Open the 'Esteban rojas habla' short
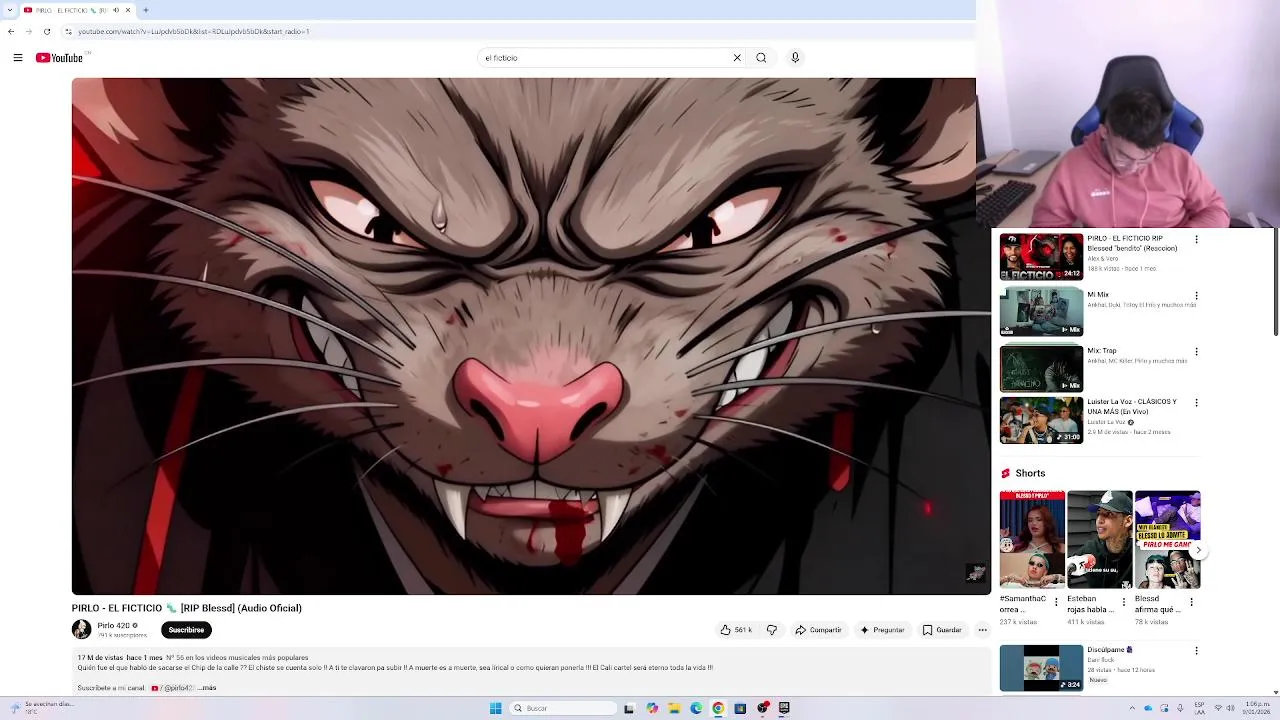The image size is (1280, 720). [1099, 540]
